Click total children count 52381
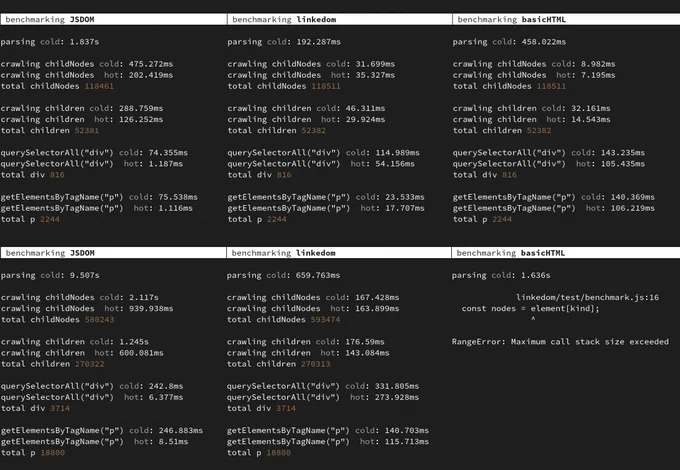The image size is (680, 470). 87,131
